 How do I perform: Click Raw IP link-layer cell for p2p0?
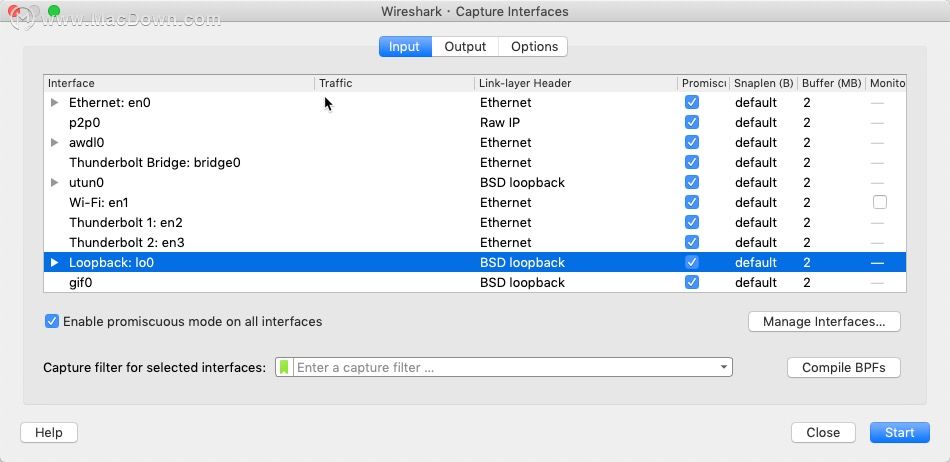pos(500,122)
